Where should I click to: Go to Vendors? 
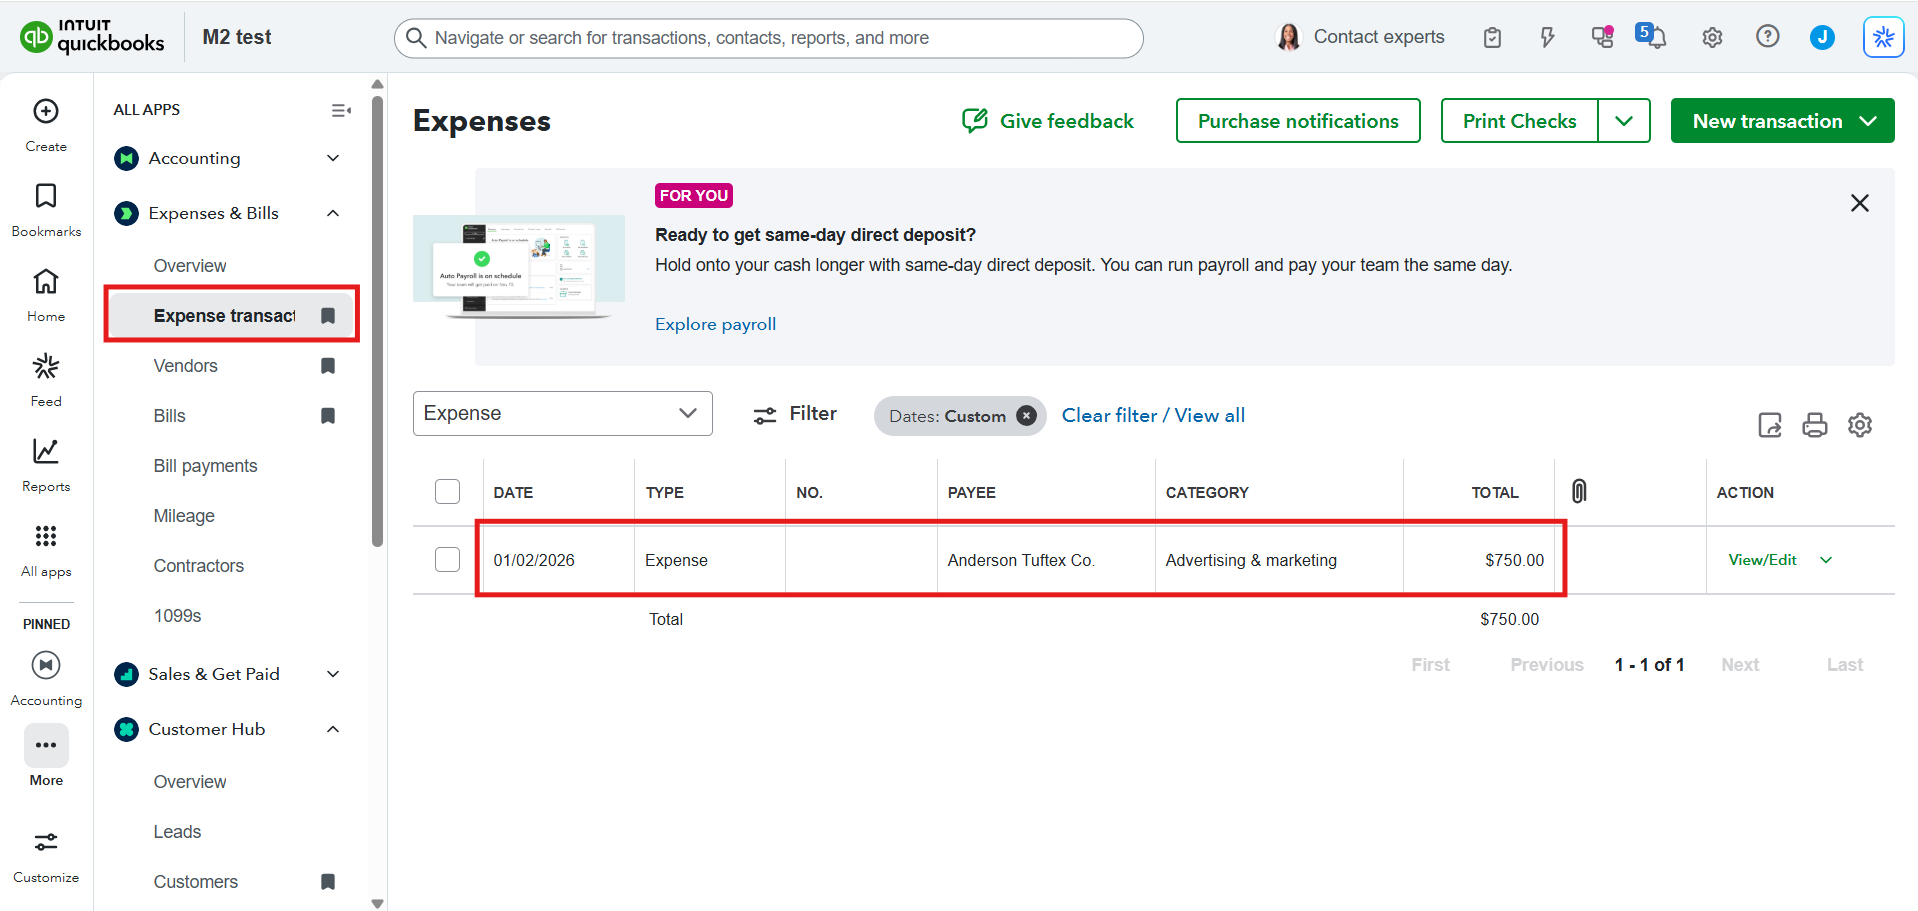pyautogui.click(x=186, y=366)
